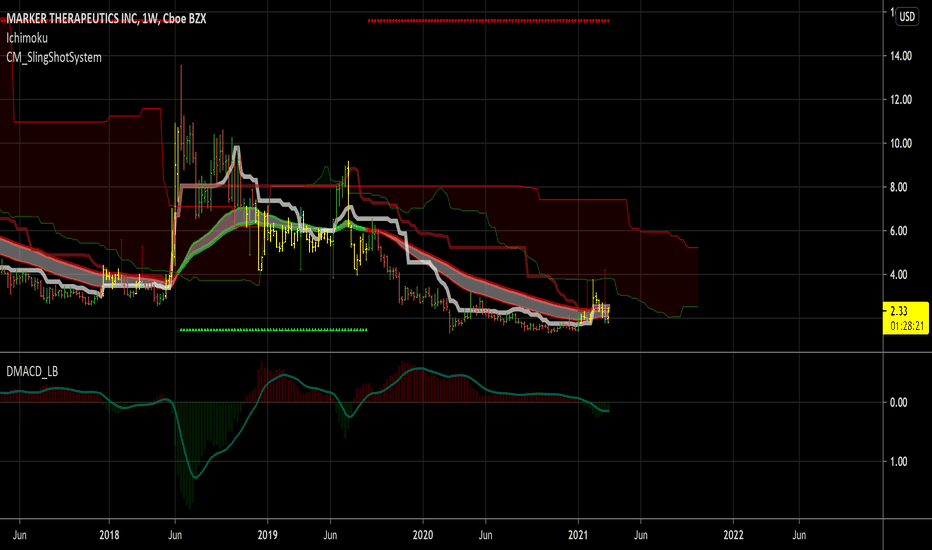
Task: Click the red dotted resistance line at top
Action: [x=489, y=21]
